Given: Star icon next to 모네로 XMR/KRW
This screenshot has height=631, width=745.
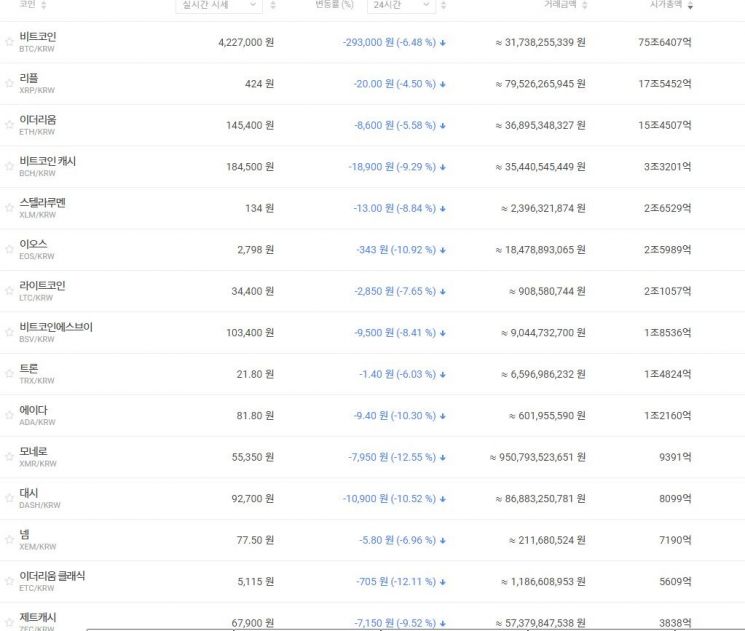Looking at the screenshot, I should (9, 457).
